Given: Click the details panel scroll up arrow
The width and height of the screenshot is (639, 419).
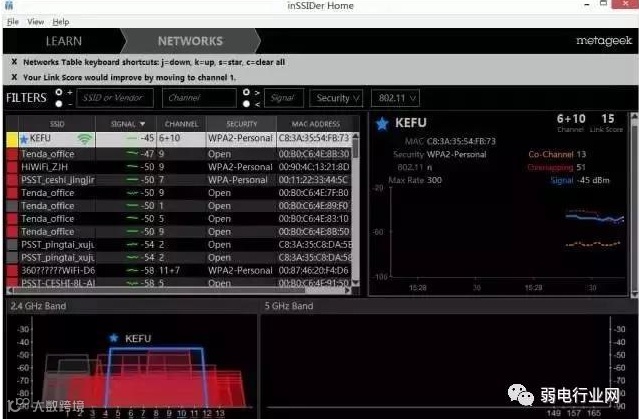Looking at the screenshot, I should coord(634,117).
